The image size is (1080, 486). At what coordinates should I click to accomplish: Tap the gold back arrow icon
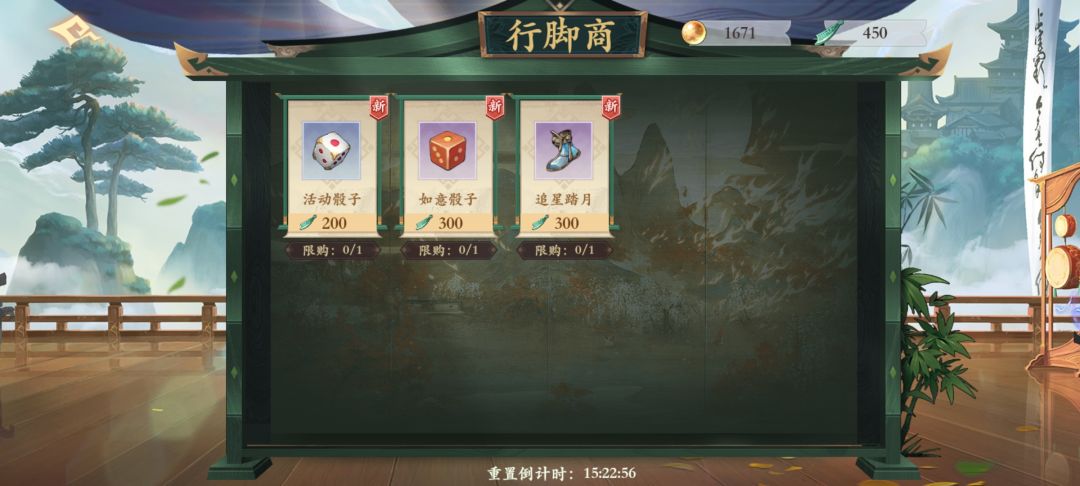(x=72, y=29)
